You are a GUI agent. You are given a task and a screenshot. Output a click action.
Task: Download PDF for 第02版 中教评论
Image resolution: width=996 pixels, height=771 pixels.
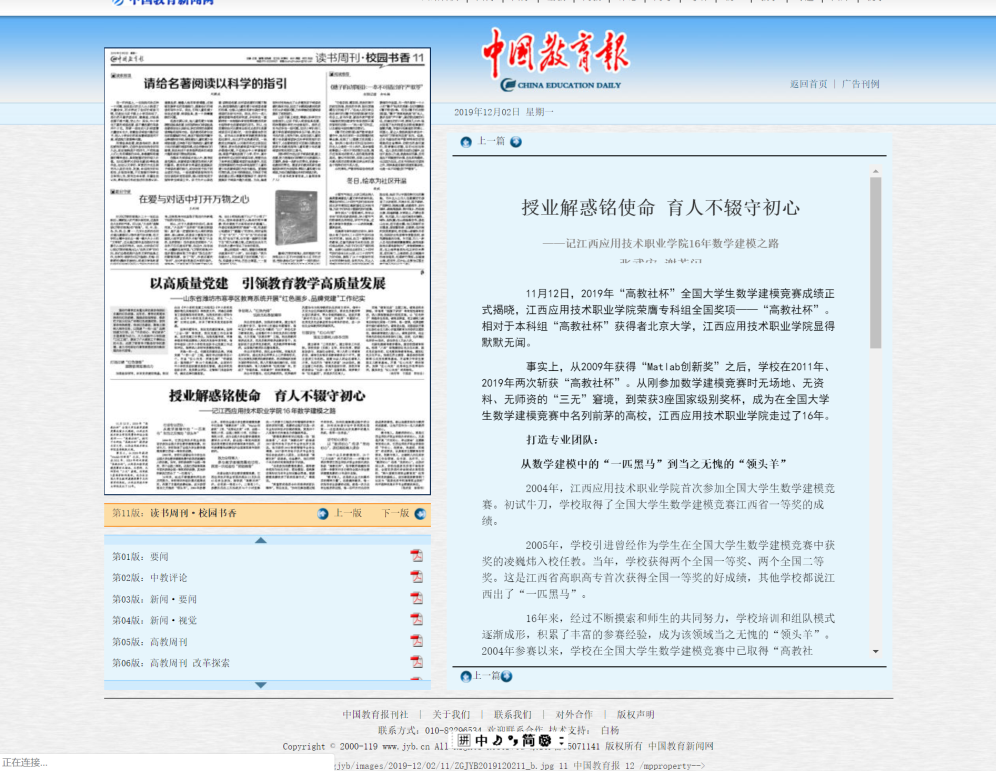point(417,577)
